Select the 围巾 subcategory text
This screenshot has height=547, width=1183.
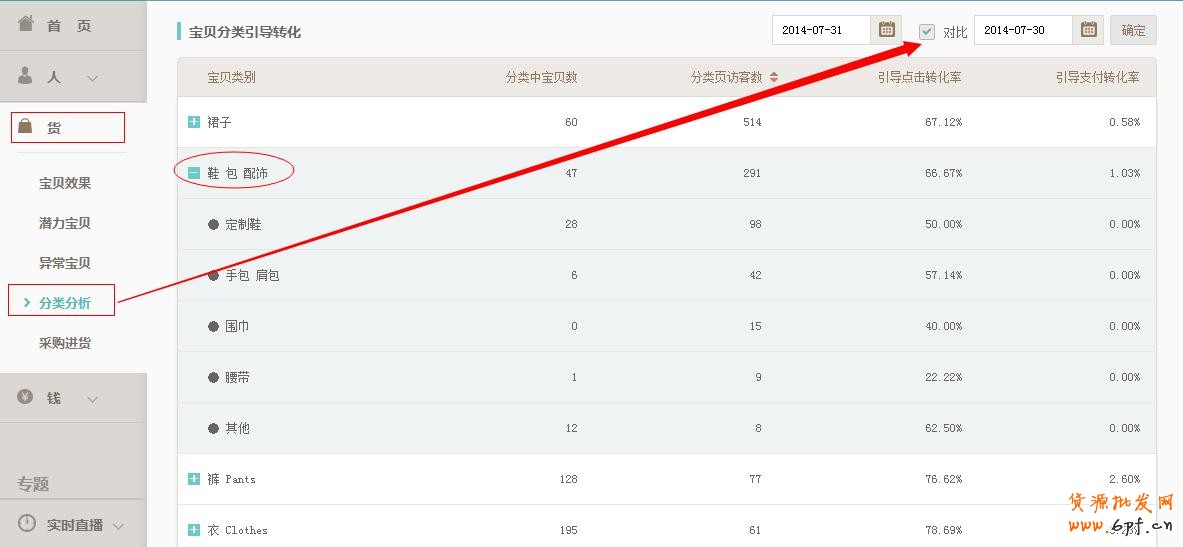coord(238,326)
